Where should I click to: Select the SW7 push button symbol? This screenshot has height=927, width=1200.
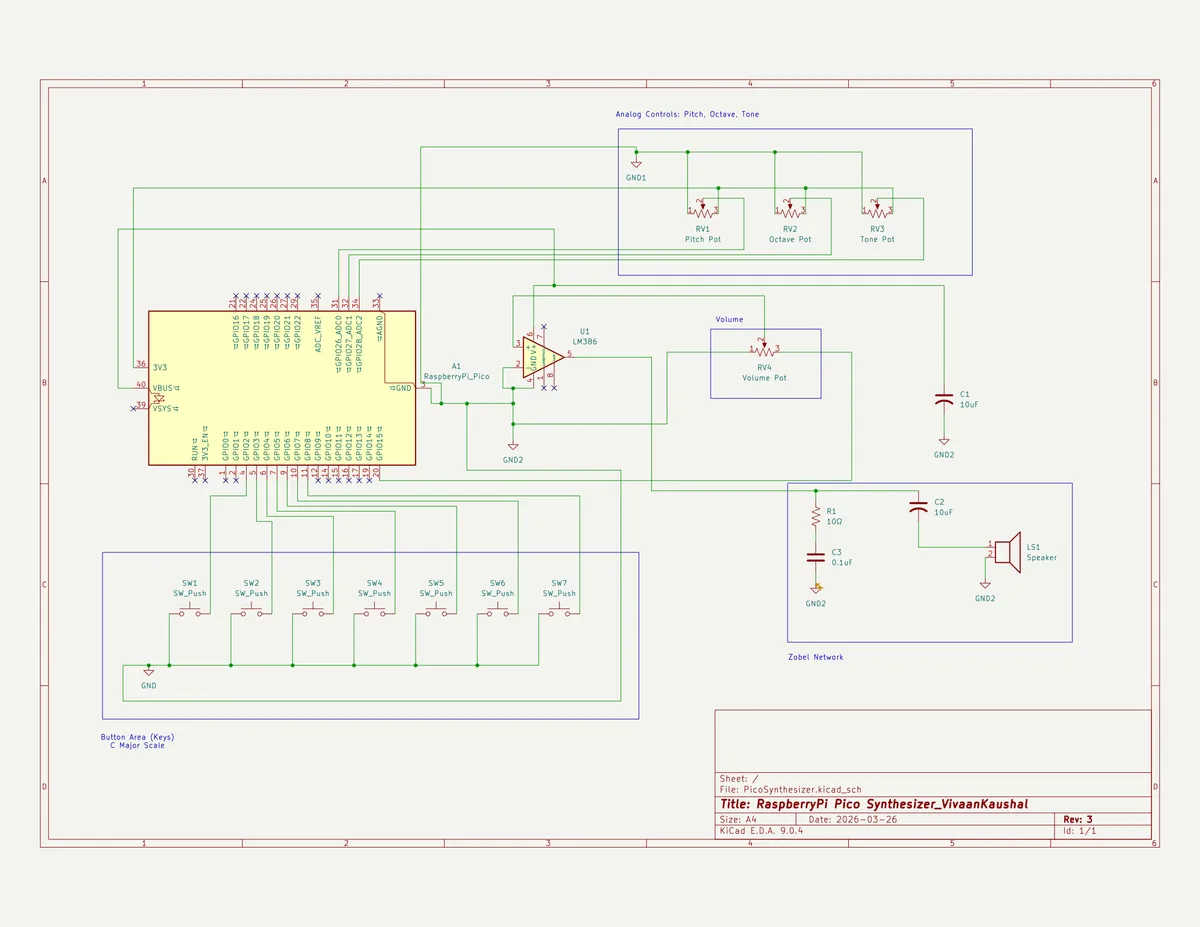pos(559,611)
